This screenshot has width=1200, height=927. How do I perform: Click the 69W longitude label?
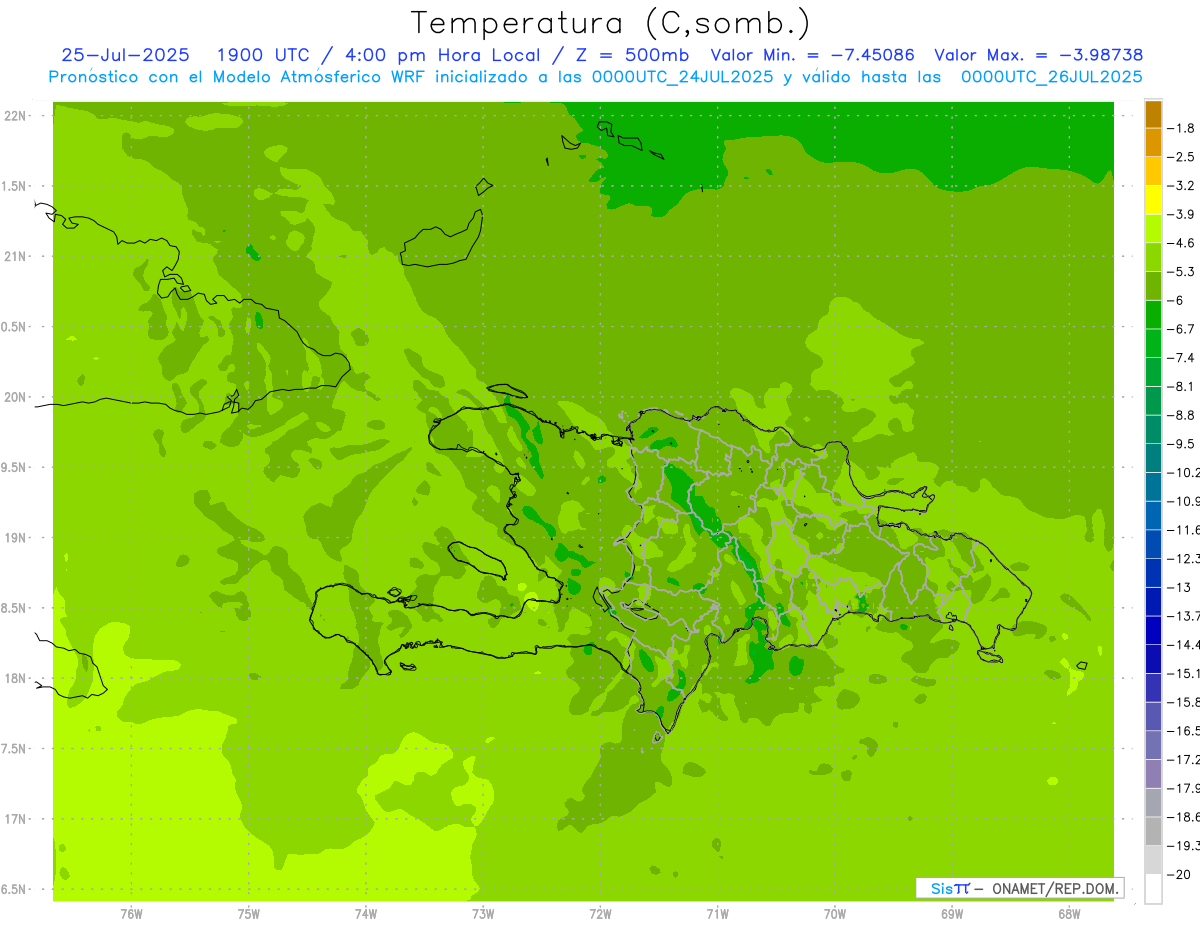pyautogui.click(x=952, y=913)
